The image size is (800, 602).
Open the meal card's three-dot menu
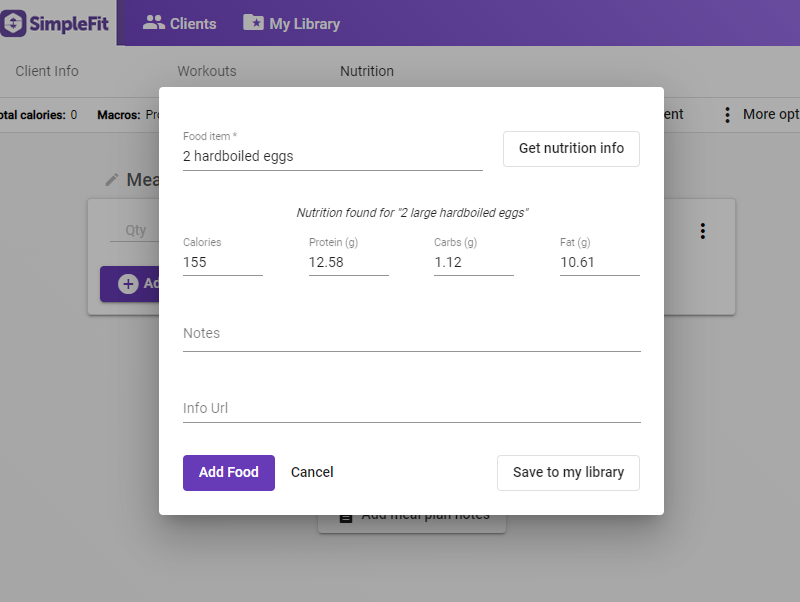[x=703, y=231]
